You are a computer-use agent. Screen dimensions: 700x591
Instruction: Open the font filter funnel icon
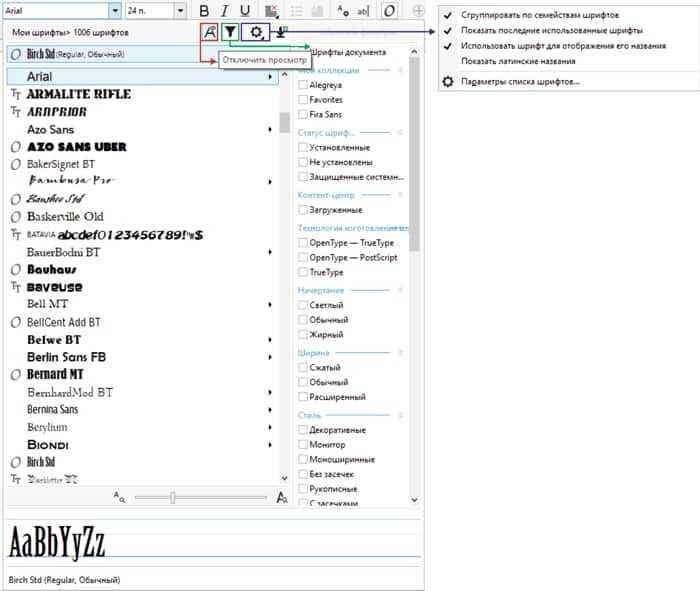click(x=230, y=32)
